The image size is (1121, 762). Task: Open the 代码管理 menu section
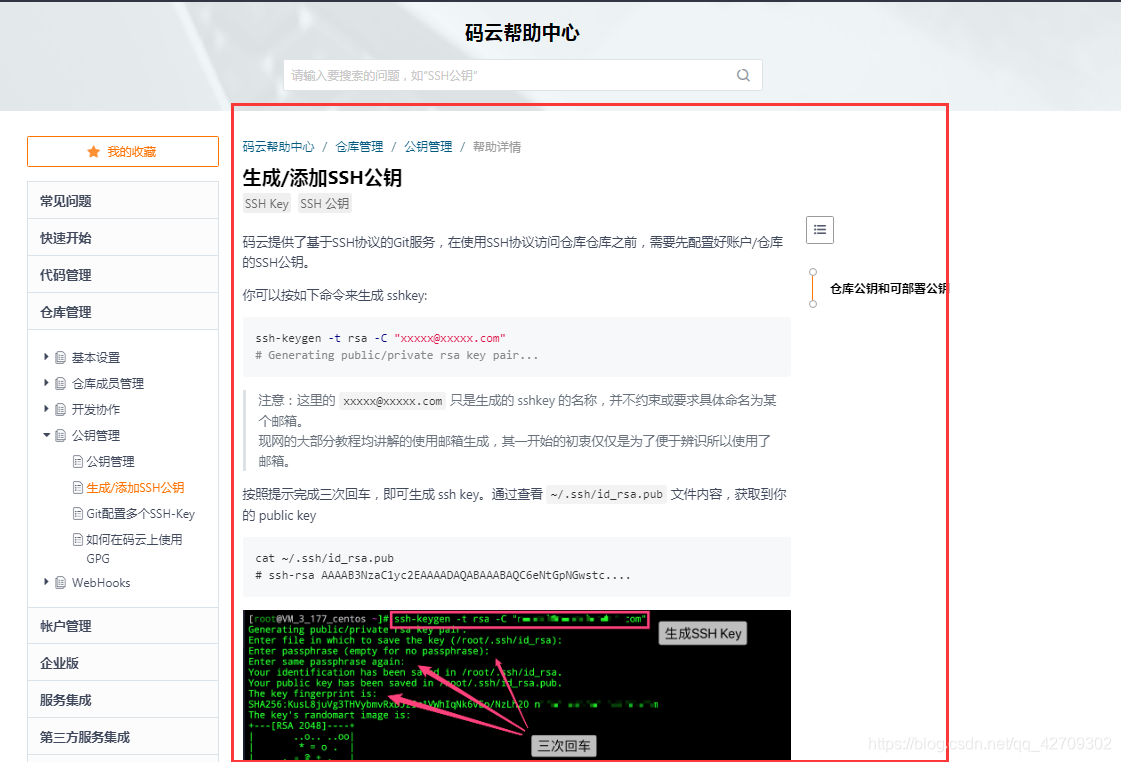(123, 275)
